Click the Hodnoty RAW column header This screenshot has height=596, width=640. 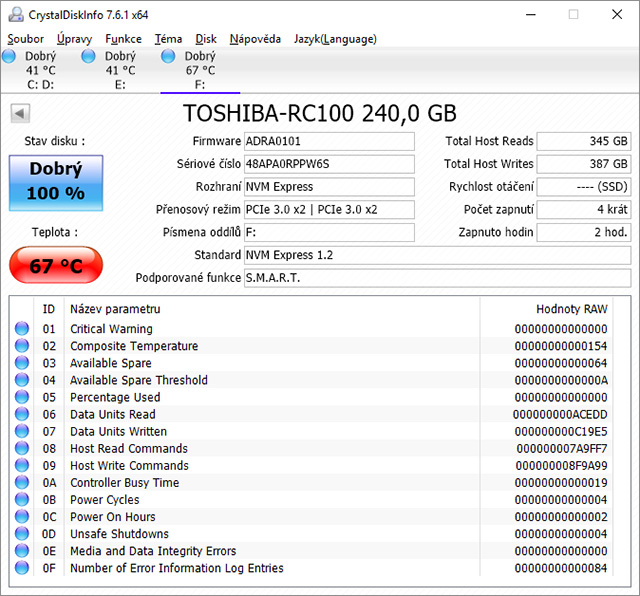[x=571, y=309]
